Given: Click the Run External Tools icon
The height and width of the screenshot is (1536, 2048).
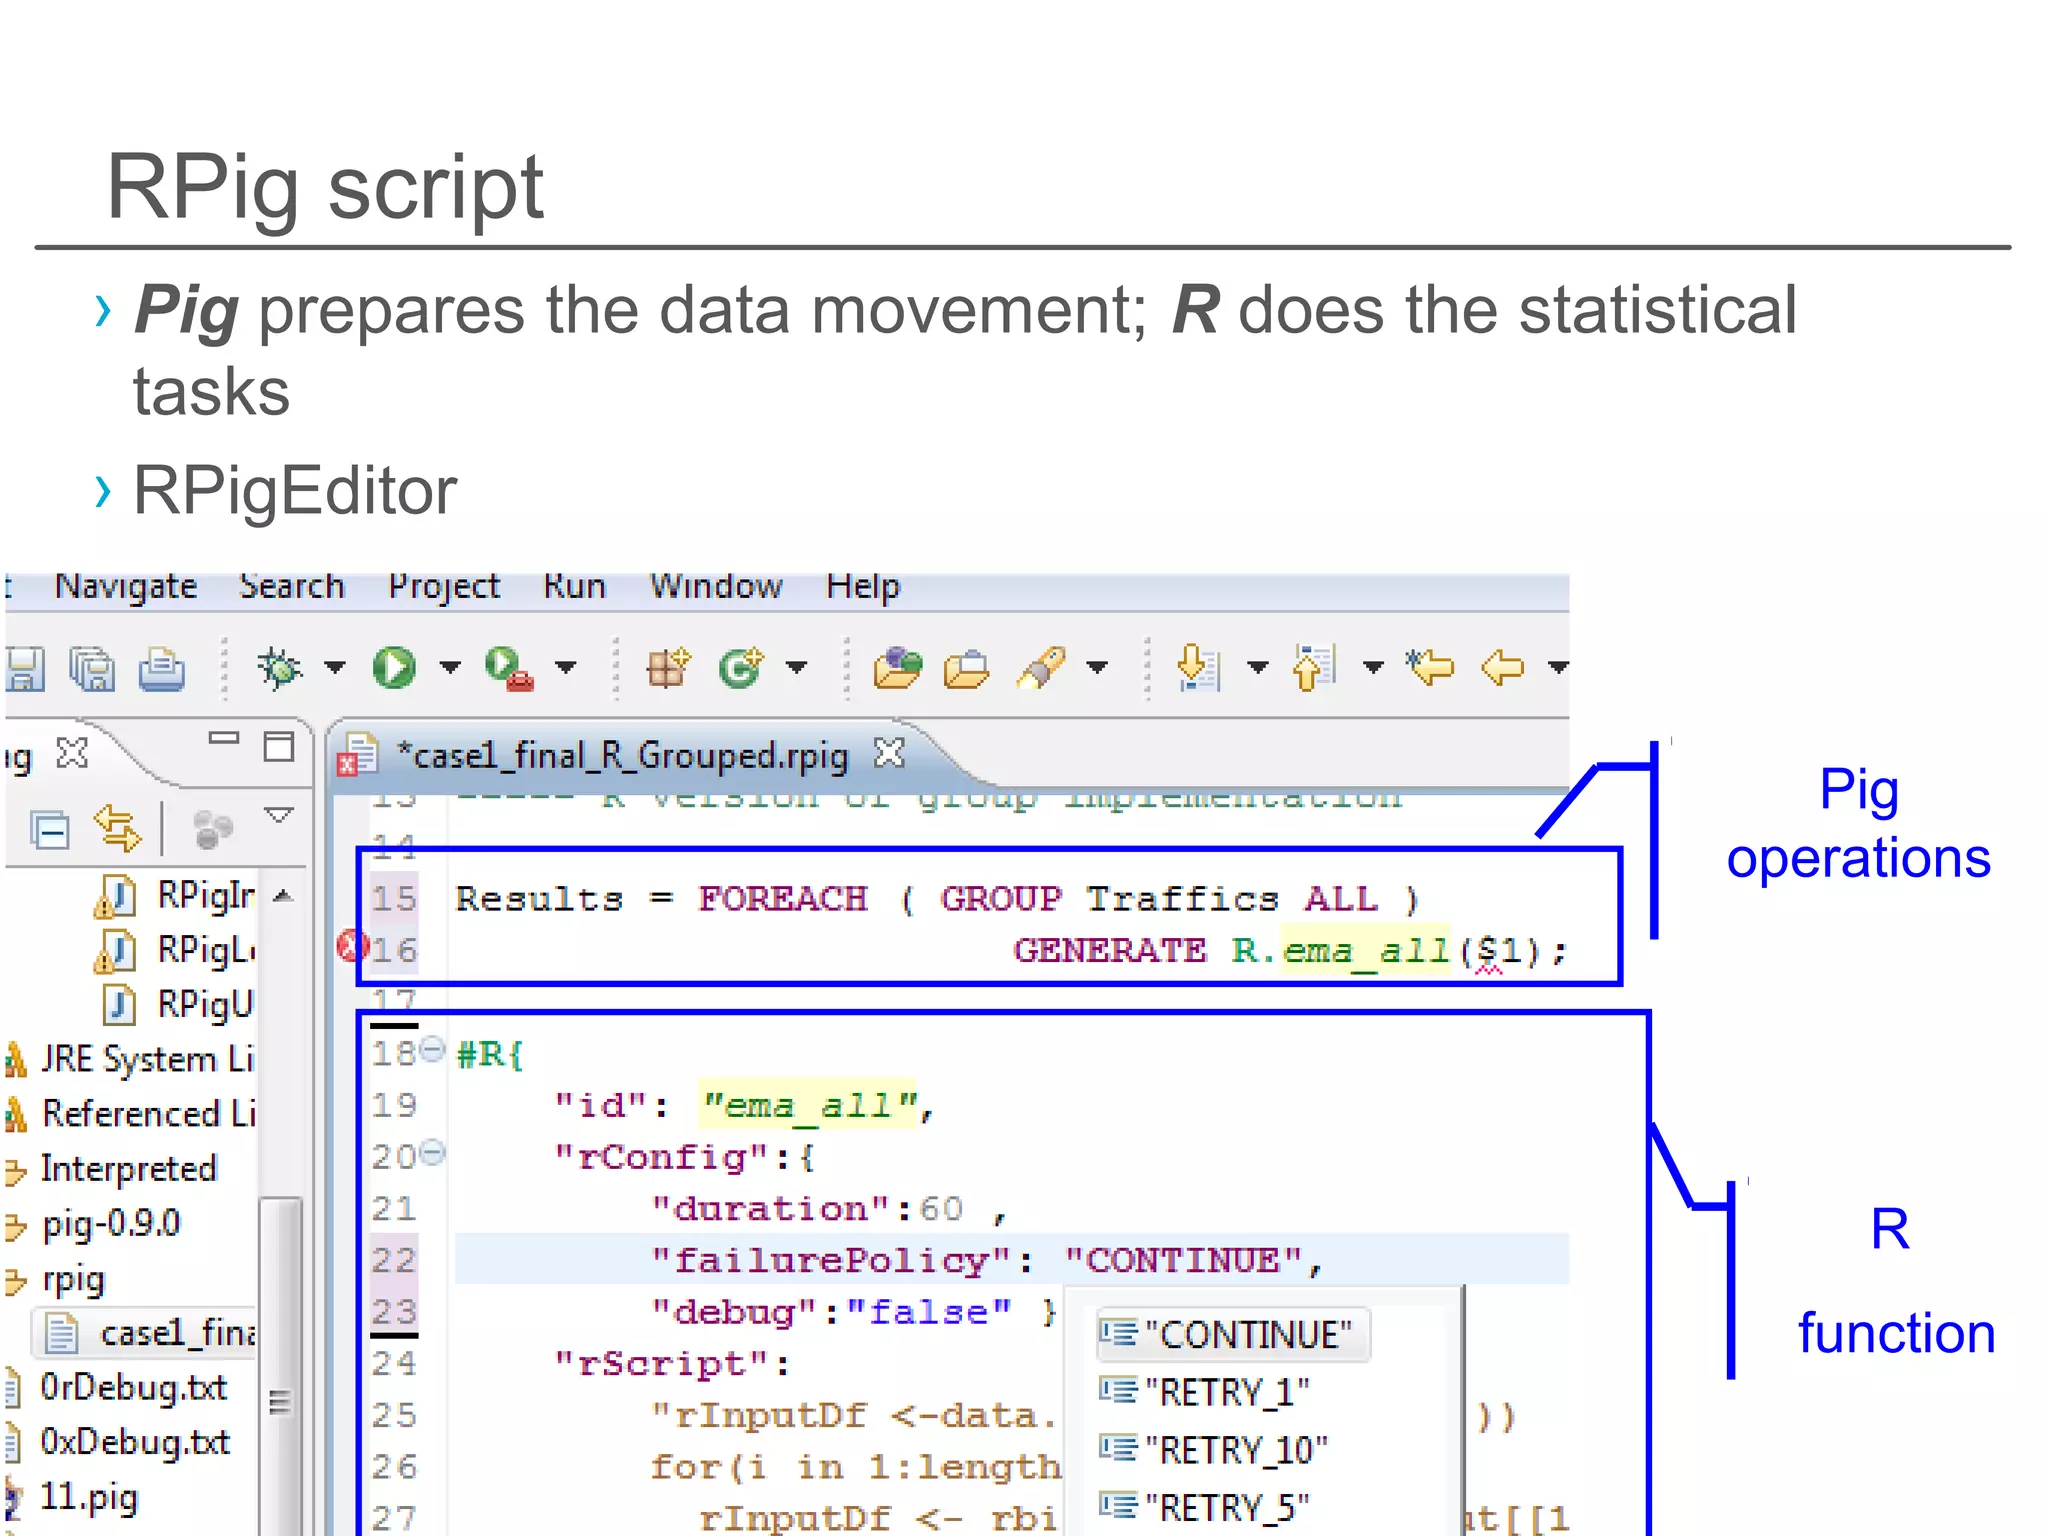Looking at the screenshot, I should (509, 668).
